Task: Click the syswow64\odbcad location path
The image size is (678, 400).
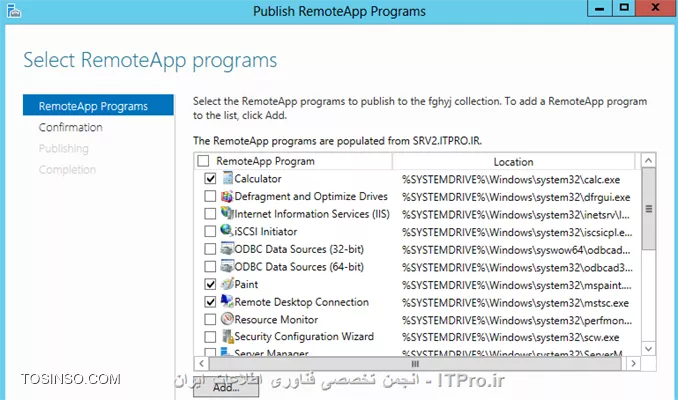Action: (x=516, y=250)
